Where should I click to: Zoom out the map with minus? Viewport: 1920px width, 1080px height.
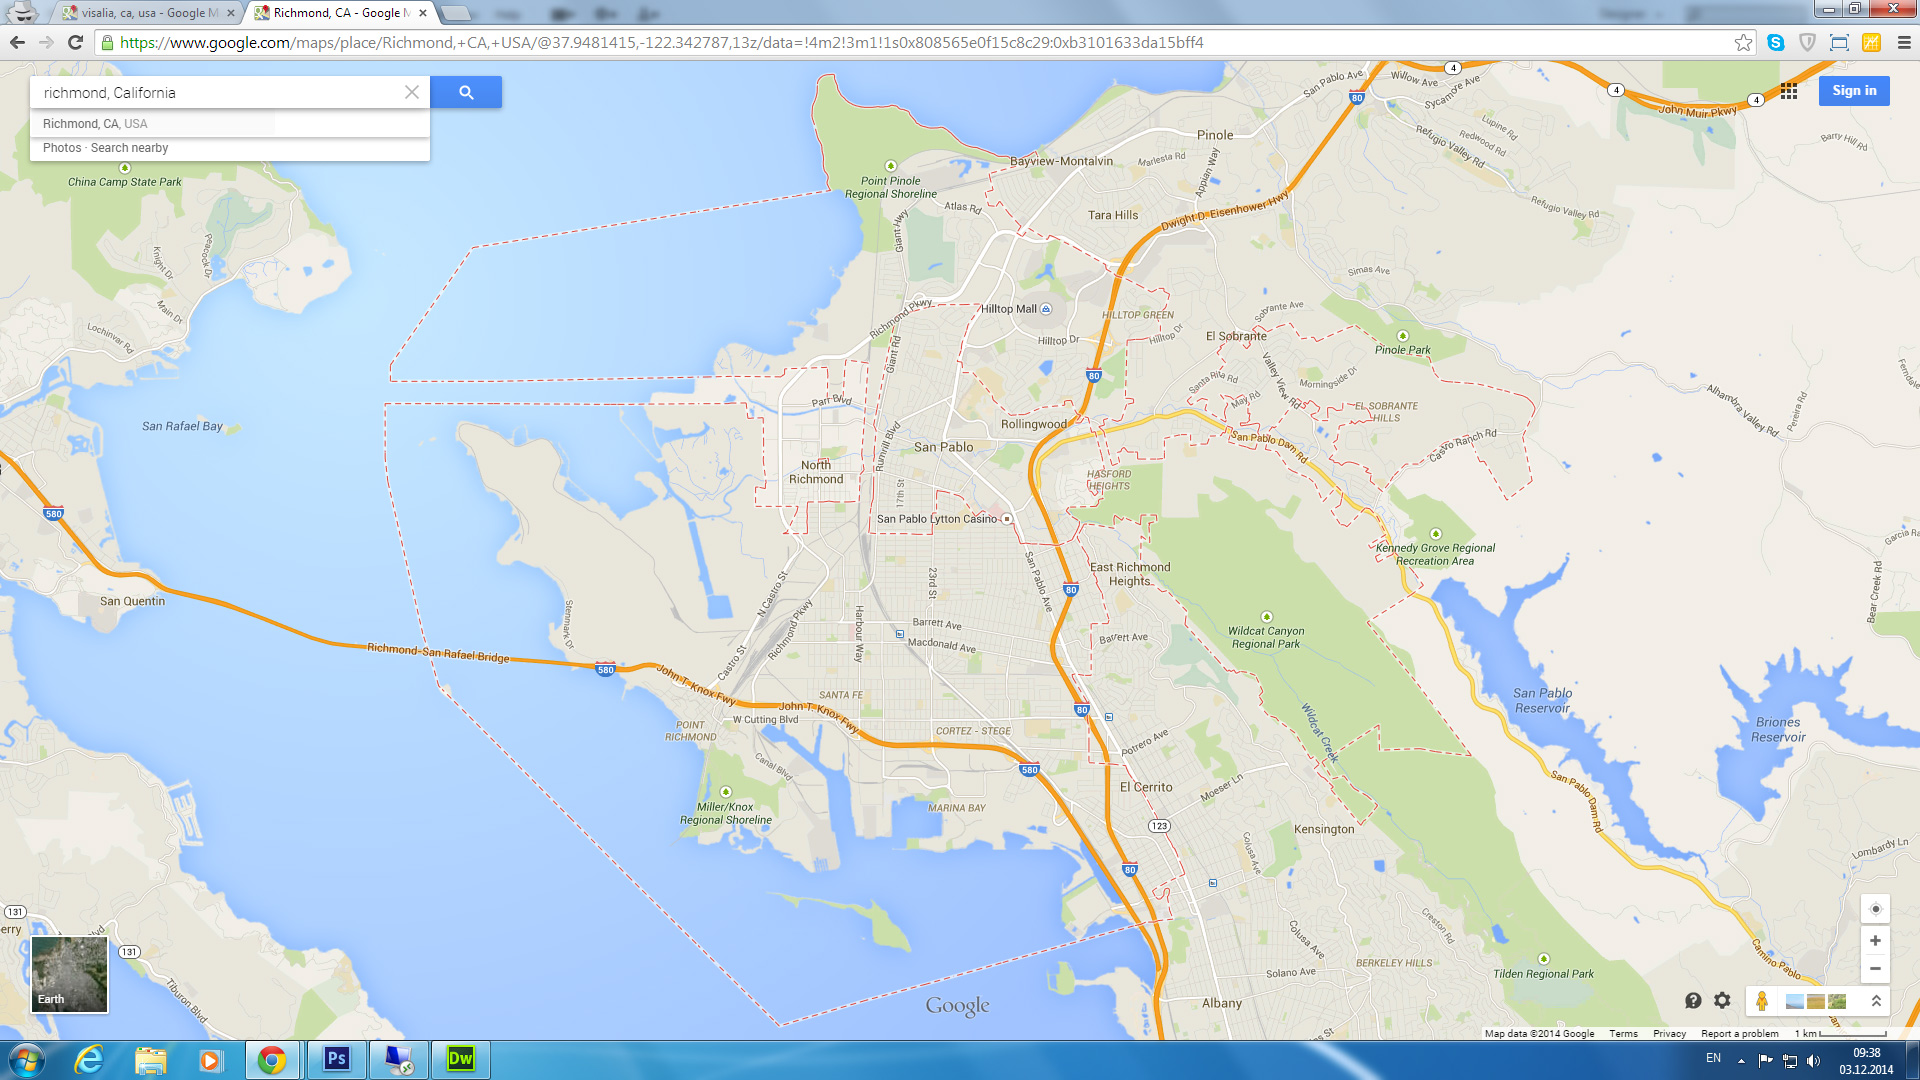[x=1875, y=968]
